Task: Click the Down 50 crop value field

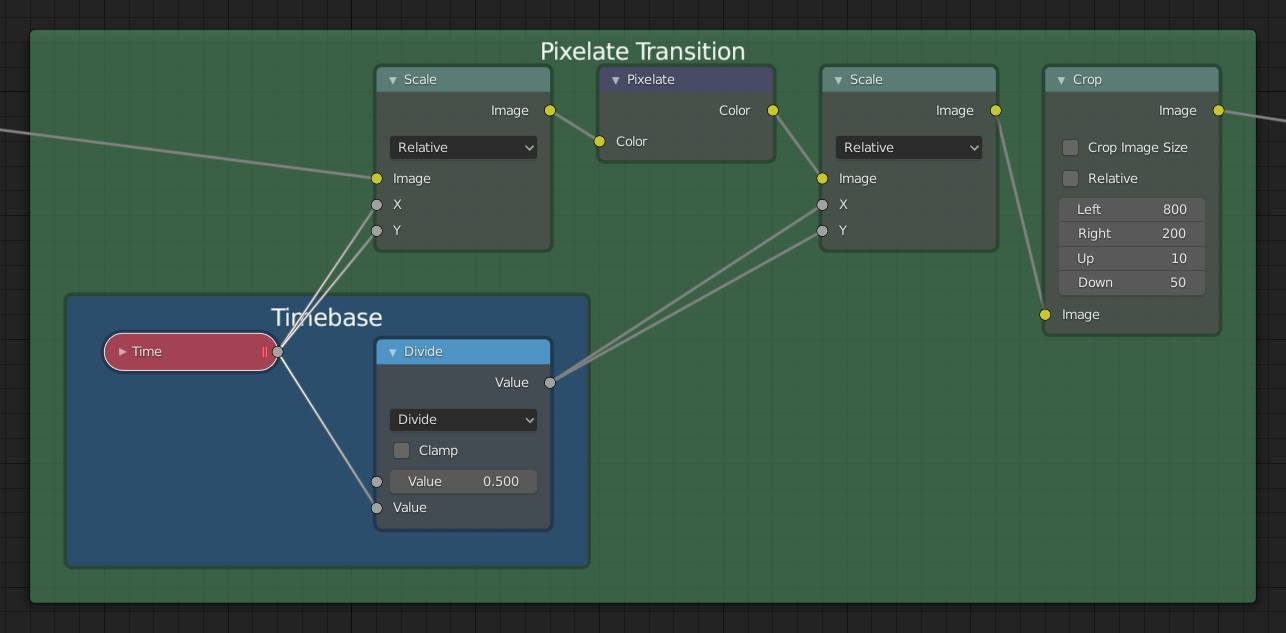Action: click(1131, 282)
